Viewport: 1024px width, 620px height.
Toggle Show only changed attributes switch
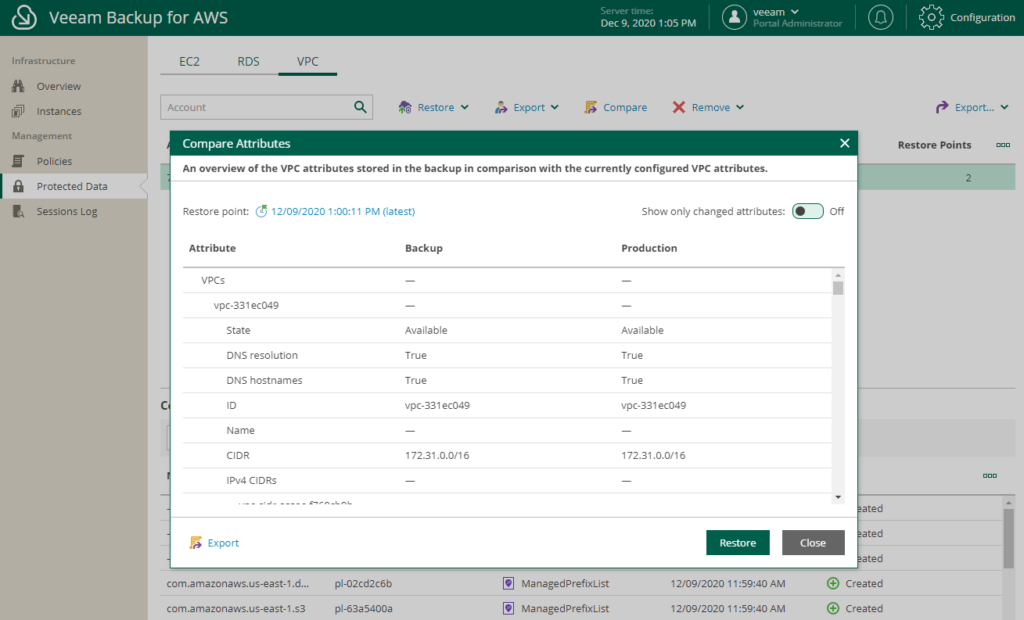[808, 211]
